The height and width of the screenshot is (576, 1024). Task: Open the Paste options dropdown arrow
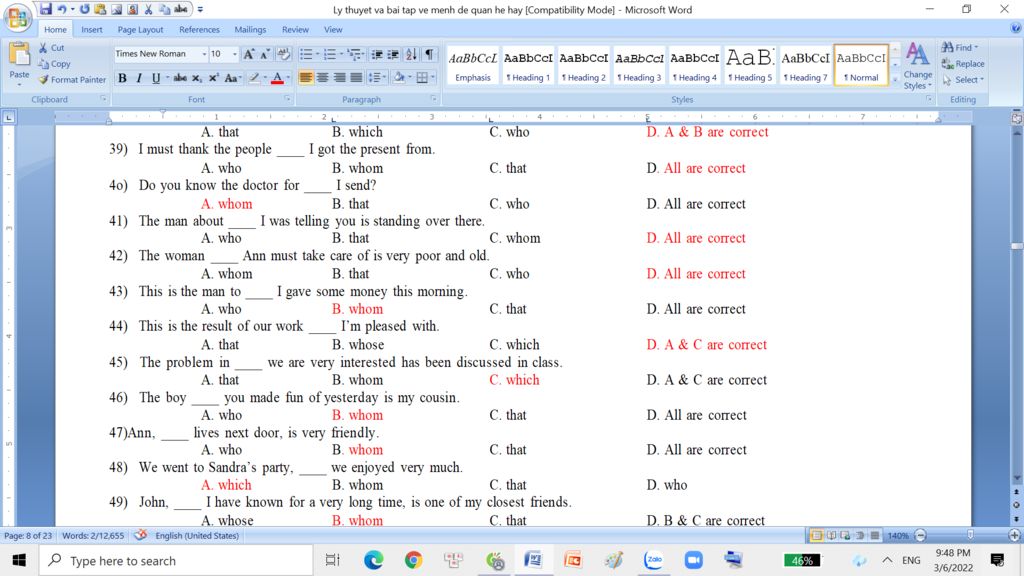point(19,84)
